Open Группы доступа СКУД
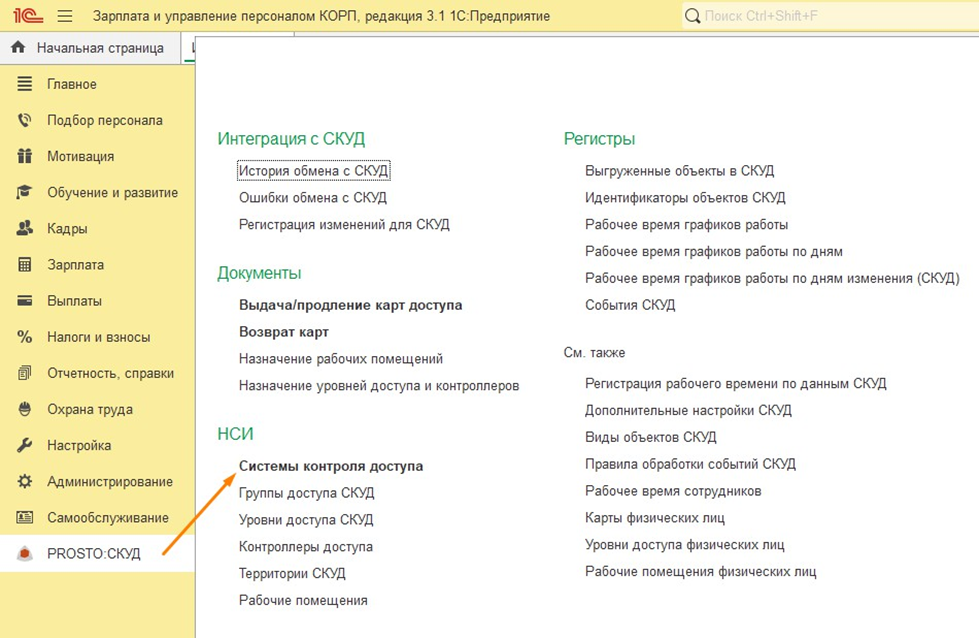Viewport: 979px width, 638px height. [x=307, y=493]
